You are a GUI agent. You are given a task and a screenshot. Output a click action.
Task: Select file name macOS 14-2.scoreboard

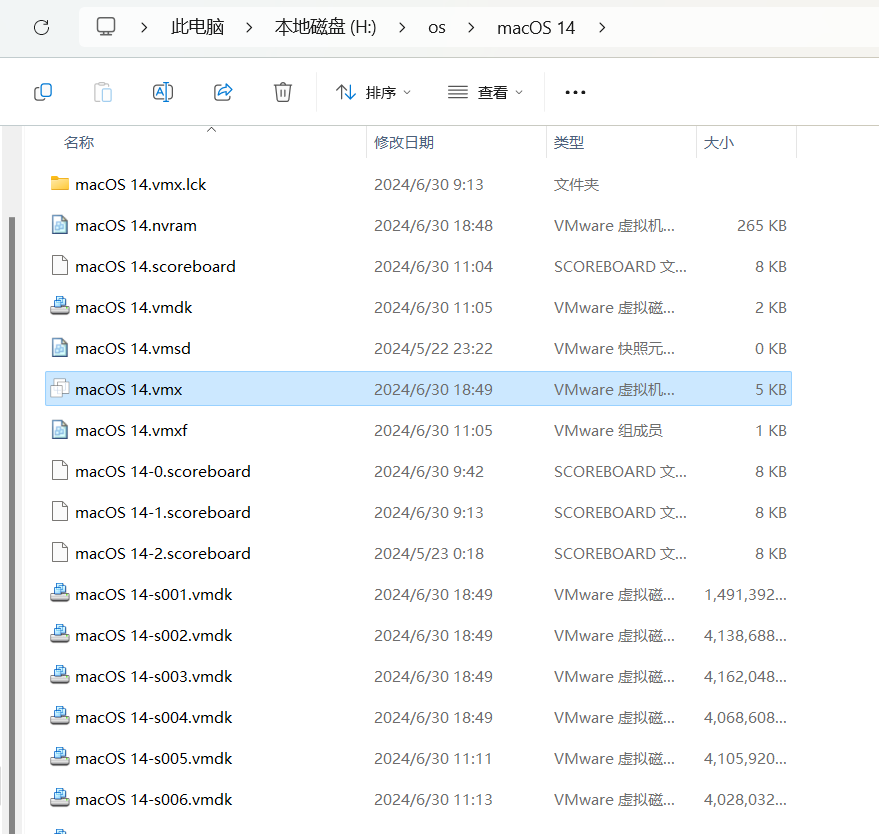point(163,553)
